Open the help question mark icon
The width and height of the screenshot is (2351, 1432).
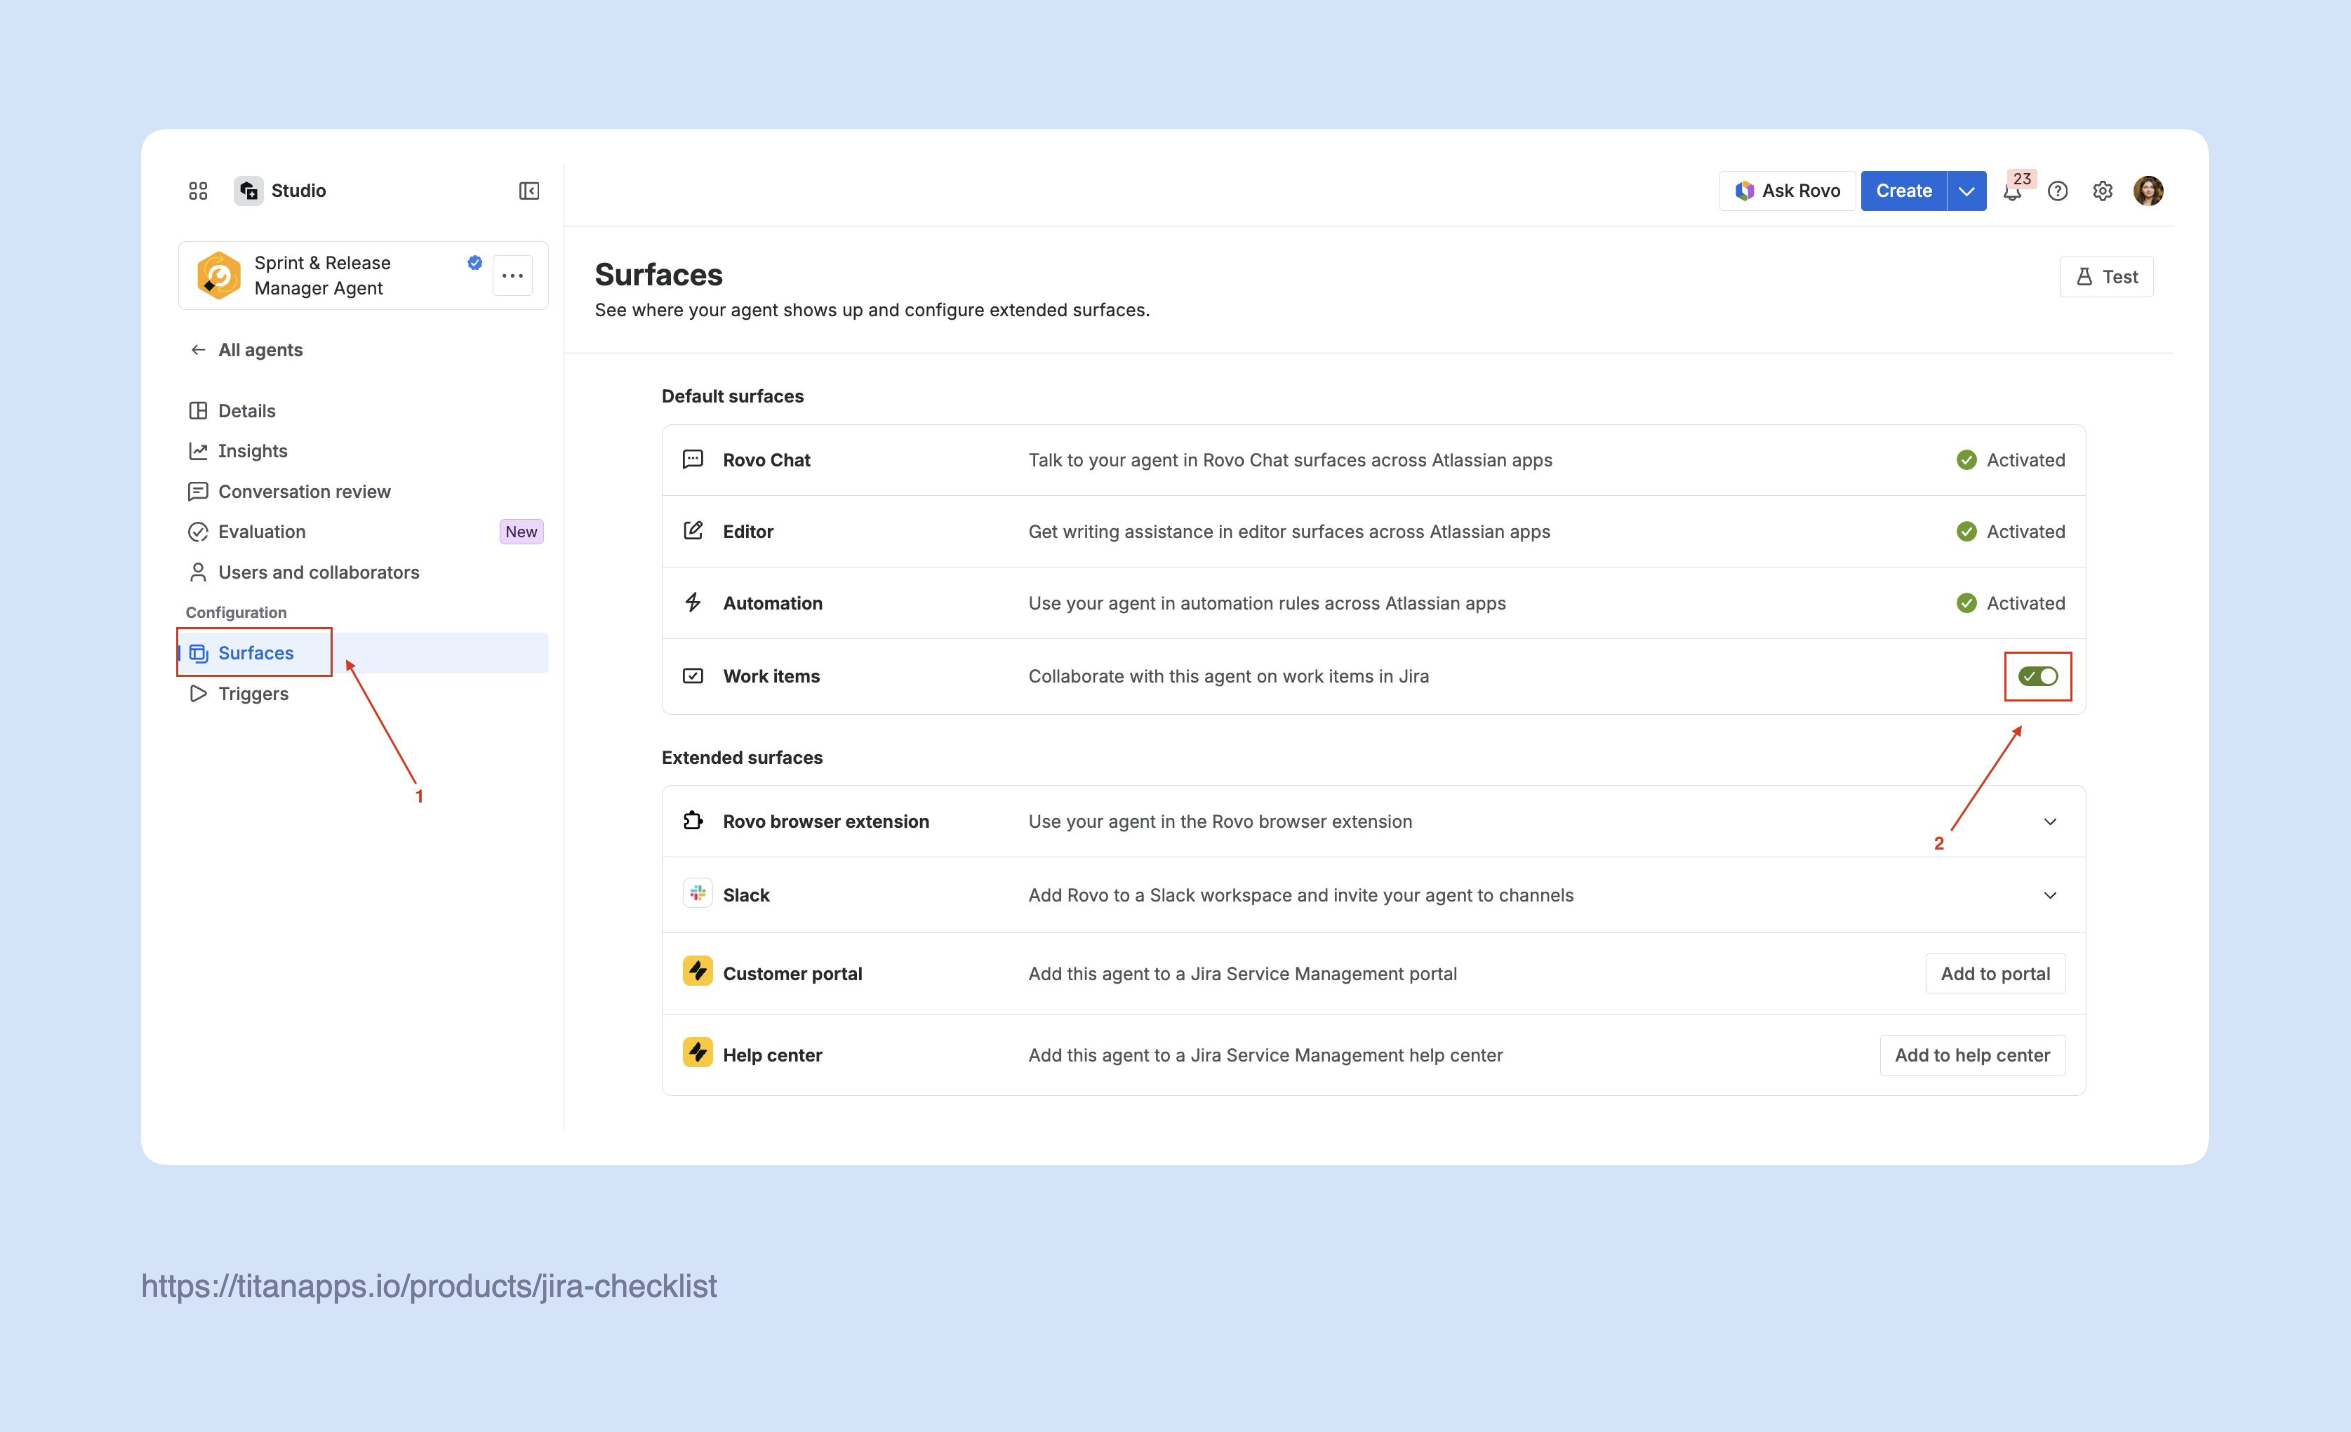2057,191
